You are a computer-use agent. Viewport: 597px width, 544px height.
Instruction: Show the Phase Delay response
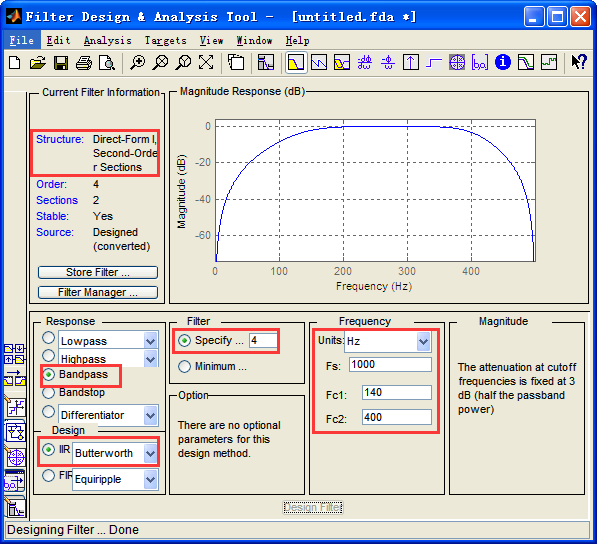(388, 62)
